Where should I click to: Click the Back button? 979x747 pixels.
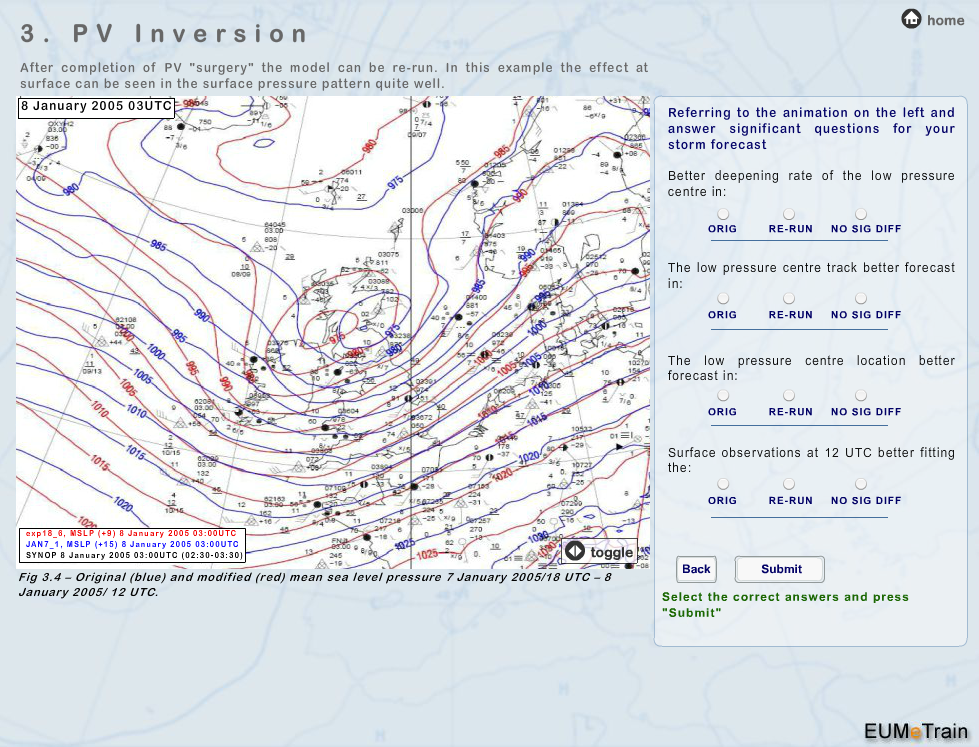[696, 569]
